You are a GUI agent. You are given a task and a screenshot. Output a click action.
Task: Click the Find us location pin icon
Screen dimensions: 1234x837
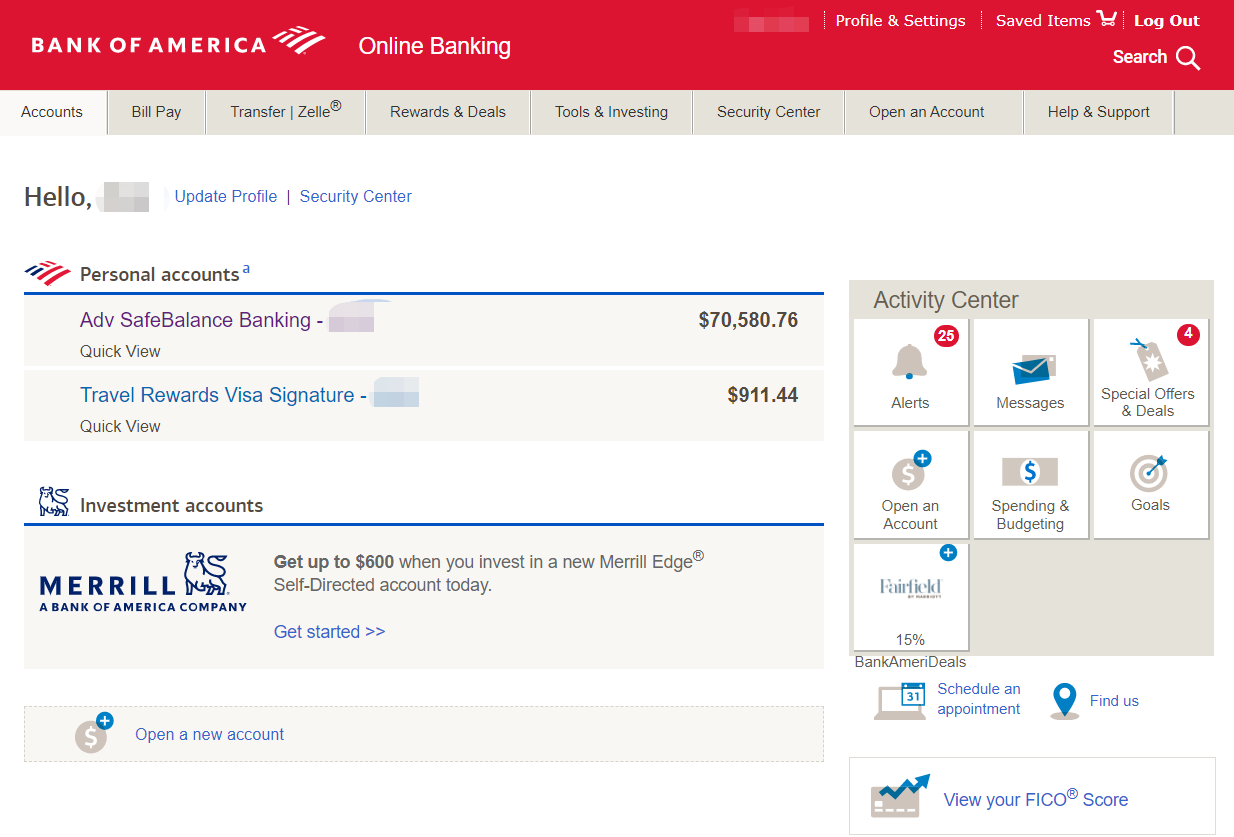[1064, 701]
